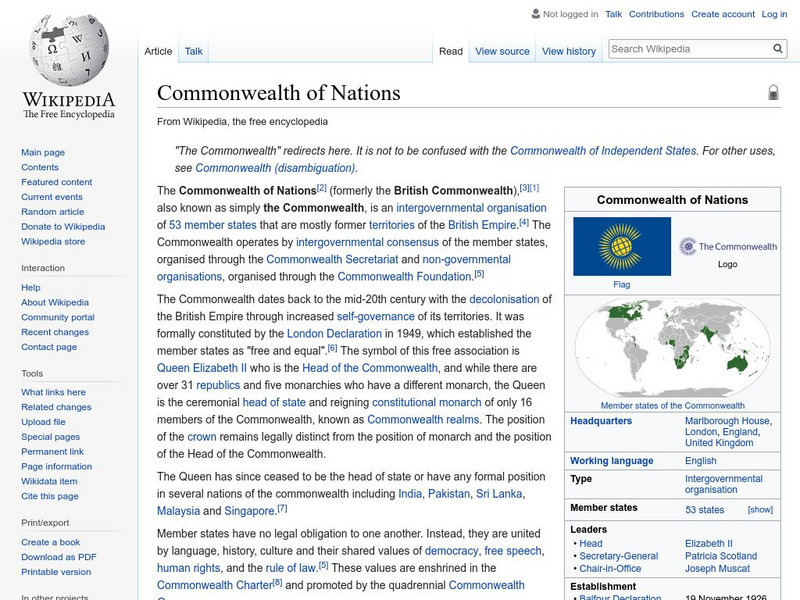This screenshot has height=600, width=800.
Task: Open the View source tab
Action: 502,51
